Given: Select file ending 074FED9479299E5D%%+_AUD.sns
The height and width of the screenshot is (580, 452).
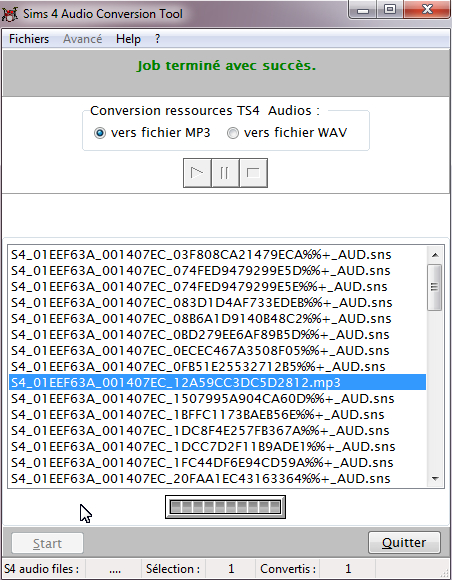Looking at the screenshot, I should [217, 270].
